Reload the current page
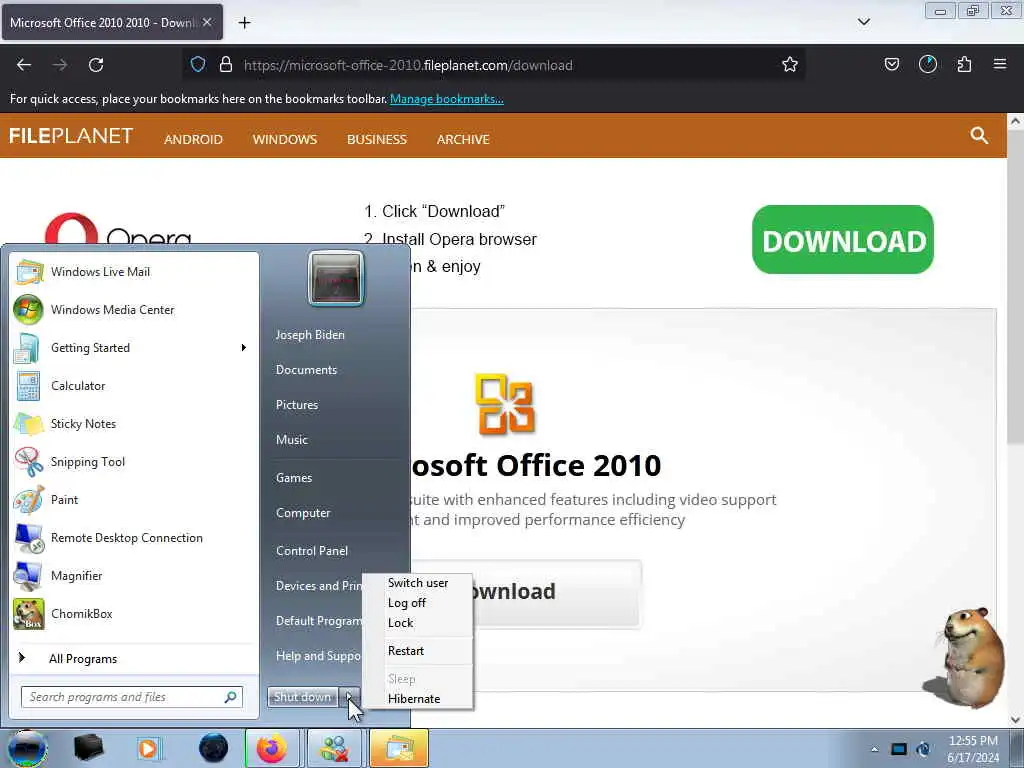This screenshot has height=768, width=1024. click(x=96, y=65)
